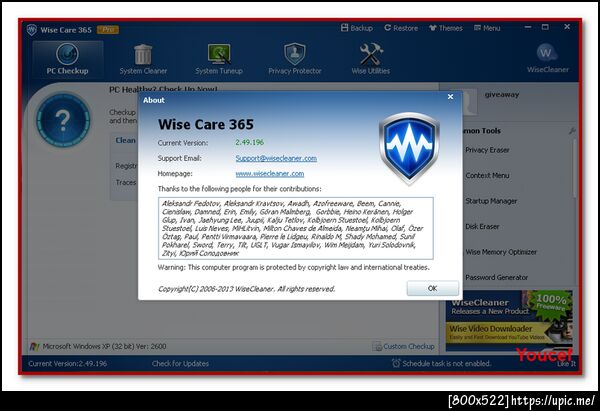Click the Copyright WiseCleaner text
600x411 pixels.
(x=246, y=289)
